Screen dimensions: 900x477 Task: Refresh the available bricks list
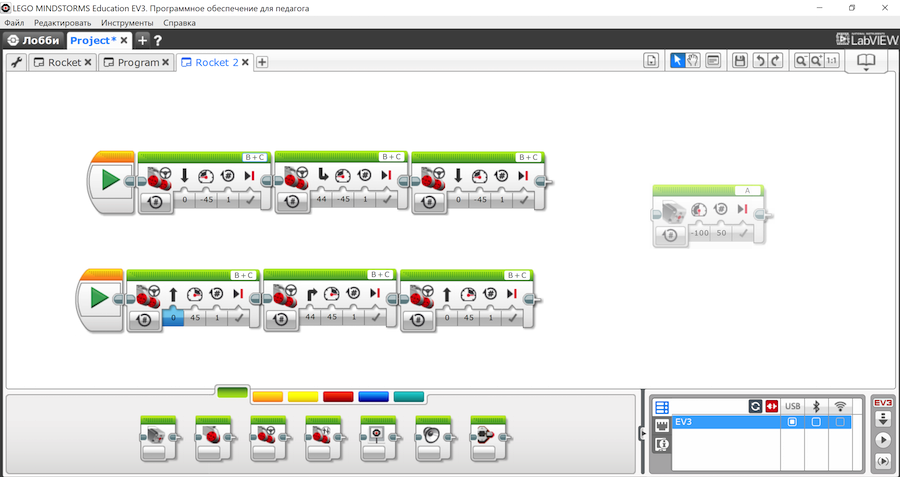pyautogui.click(x=755, y=406)
